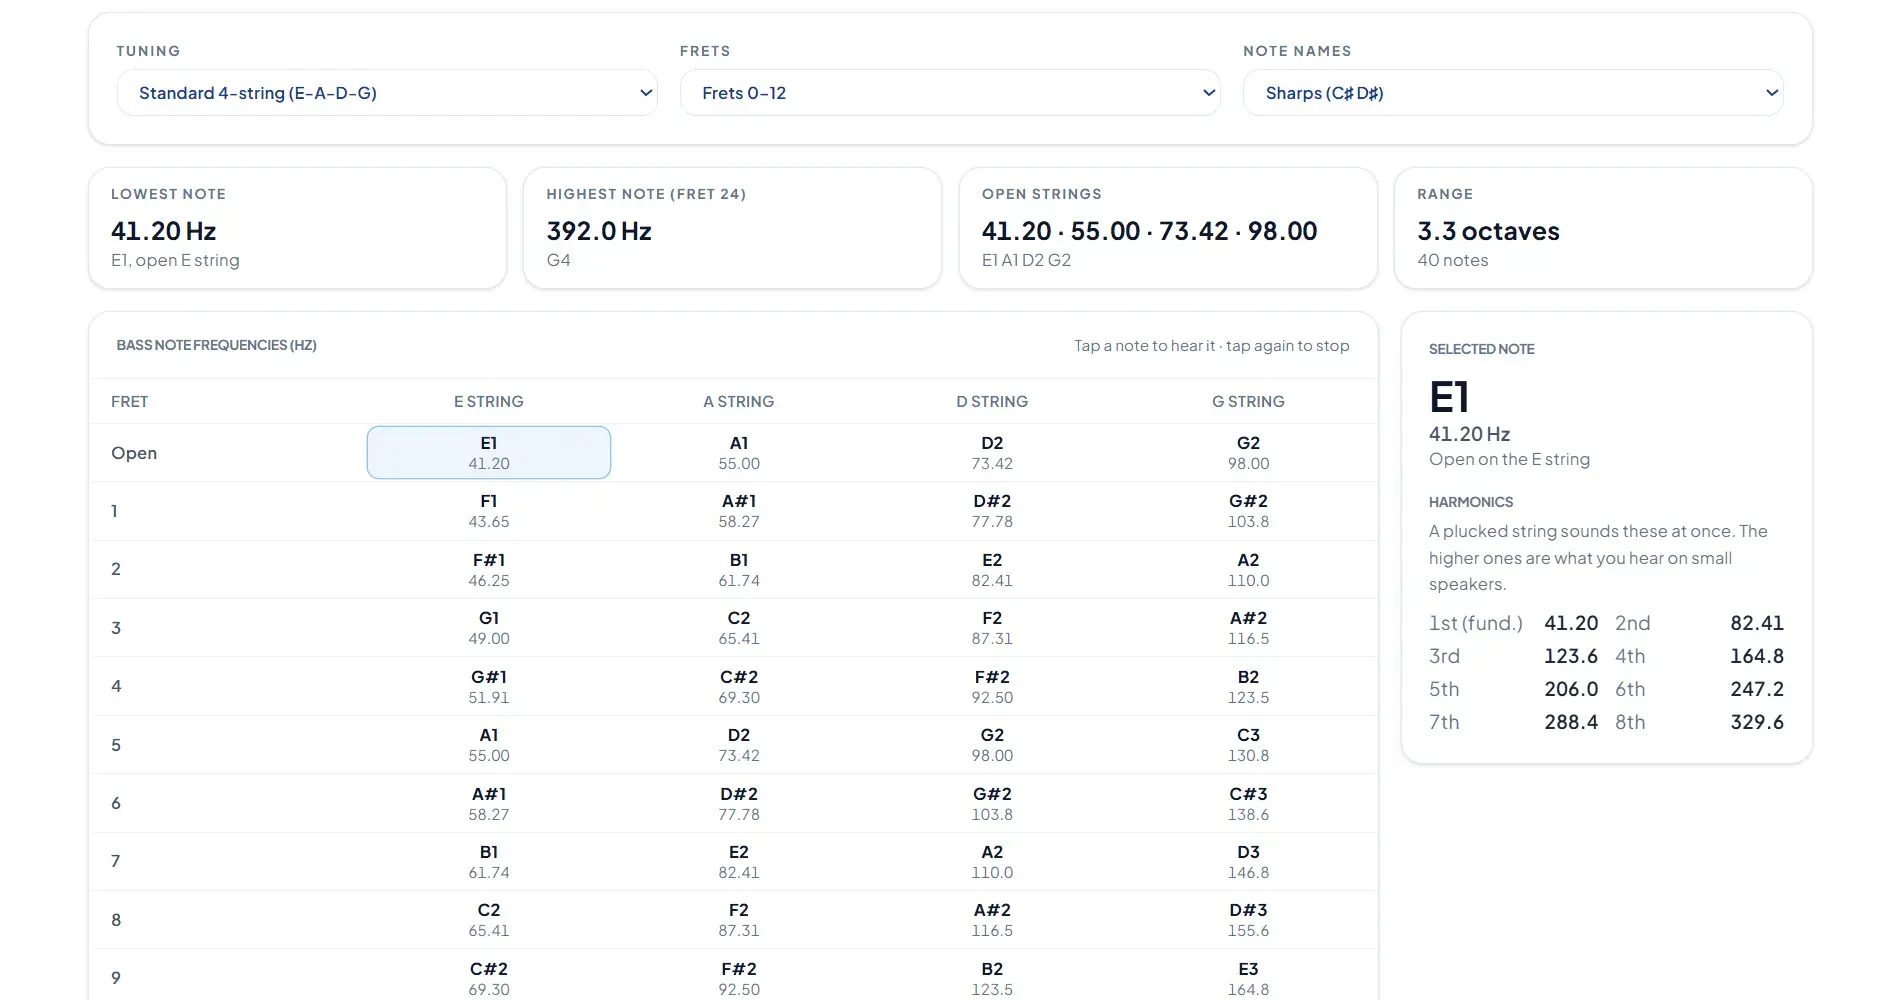Tap D2 73.42 at fret 5
Image resolution: width=1897 pixels, height=1000 pixels.
coord(739,745)
